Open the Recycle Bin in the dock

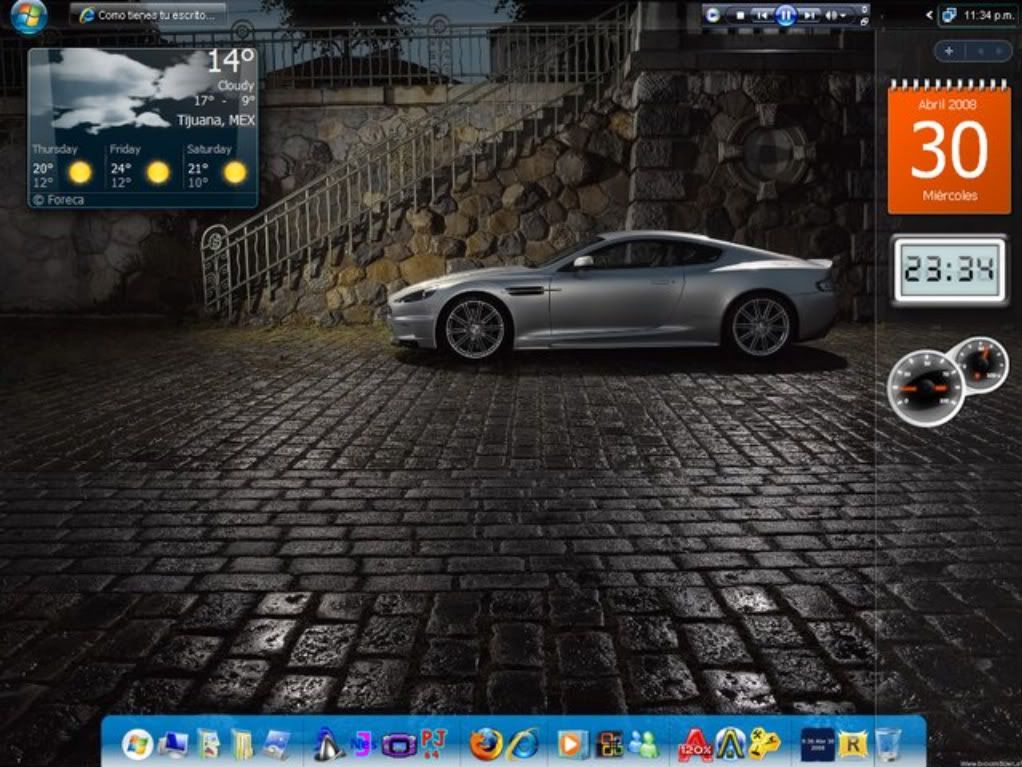click(x=888, y=744)
